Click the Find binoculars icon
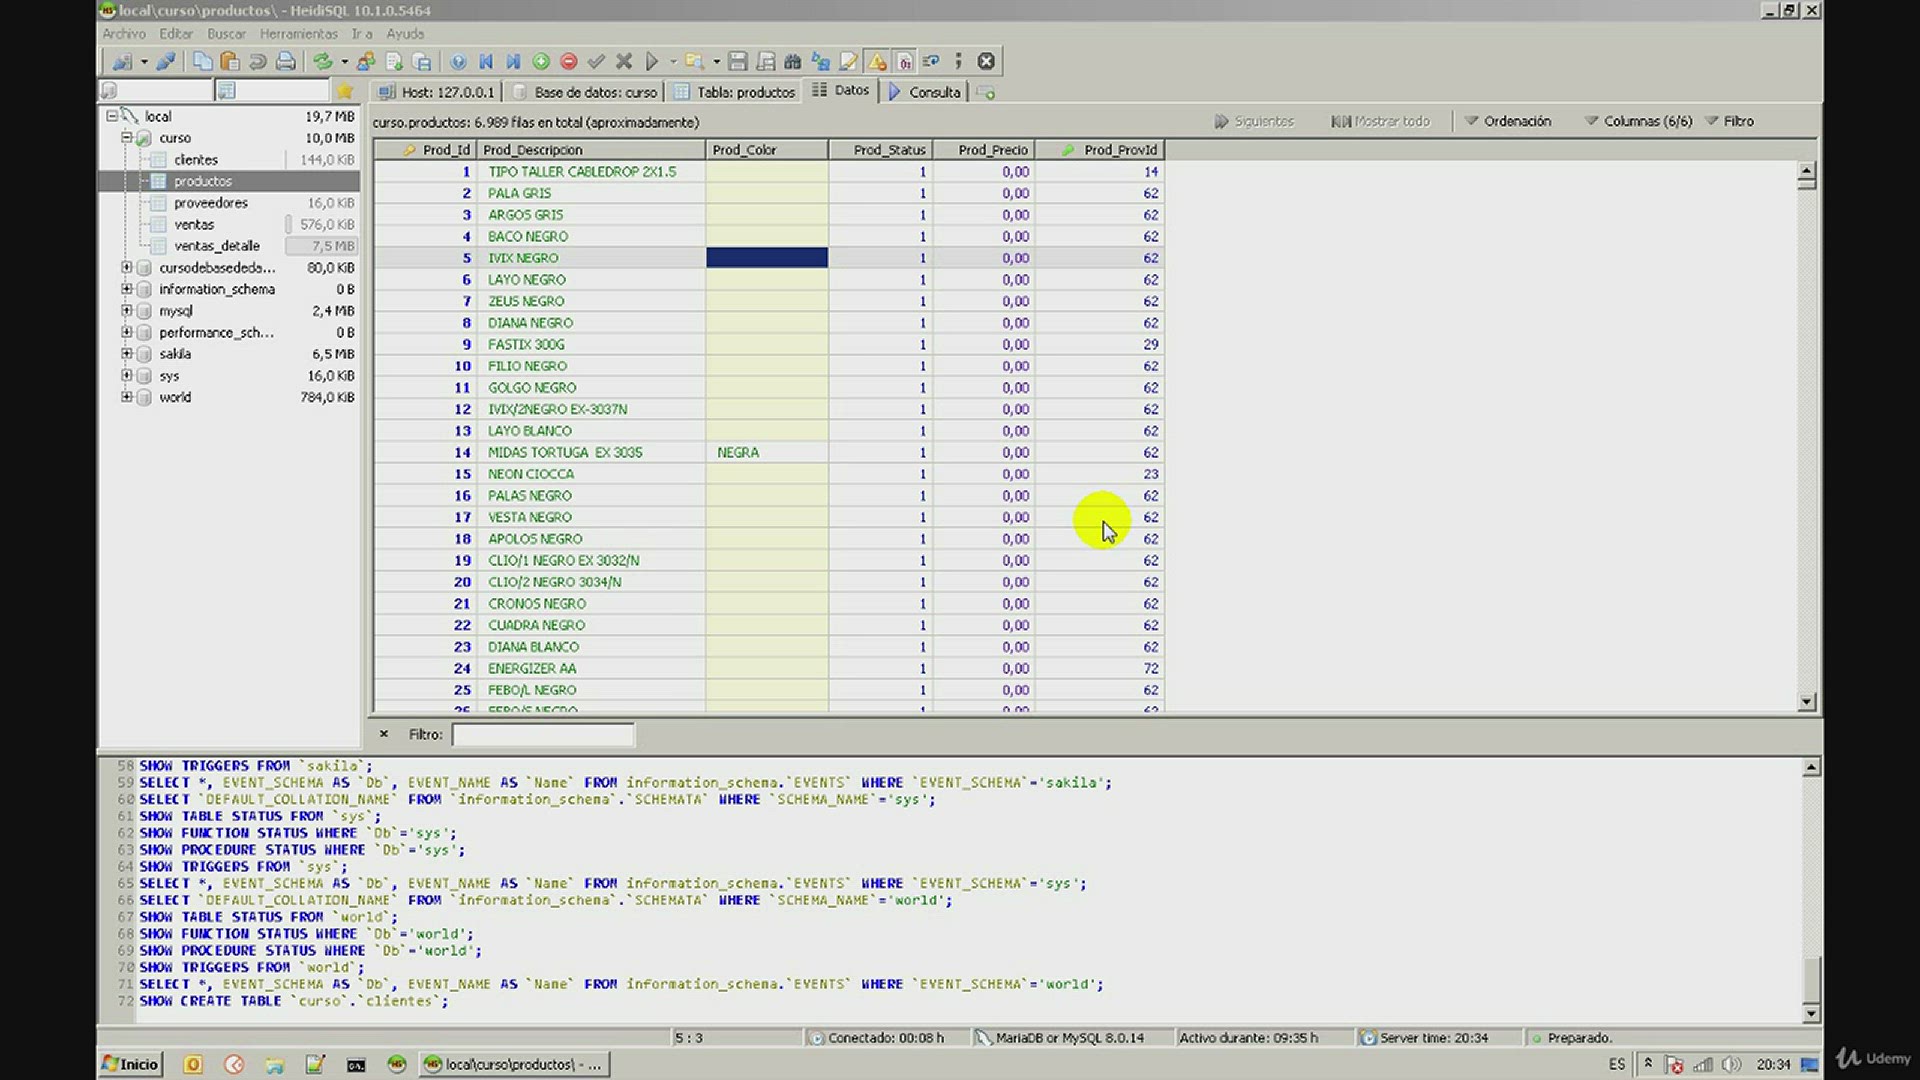Image resolution: width=1920 pixels, height=1080 pixels. click(793, 62)
